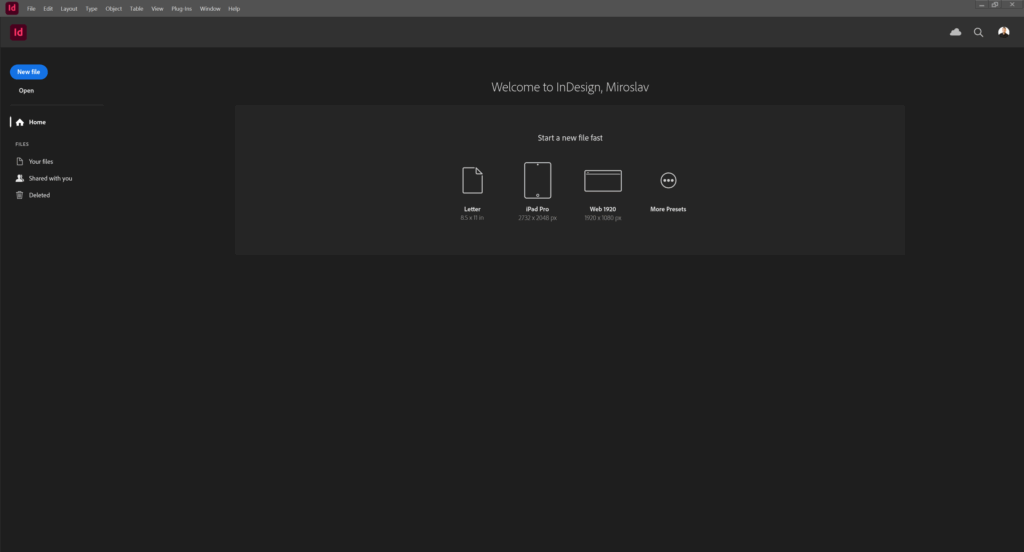Open the Type menu

pos(91,8)
